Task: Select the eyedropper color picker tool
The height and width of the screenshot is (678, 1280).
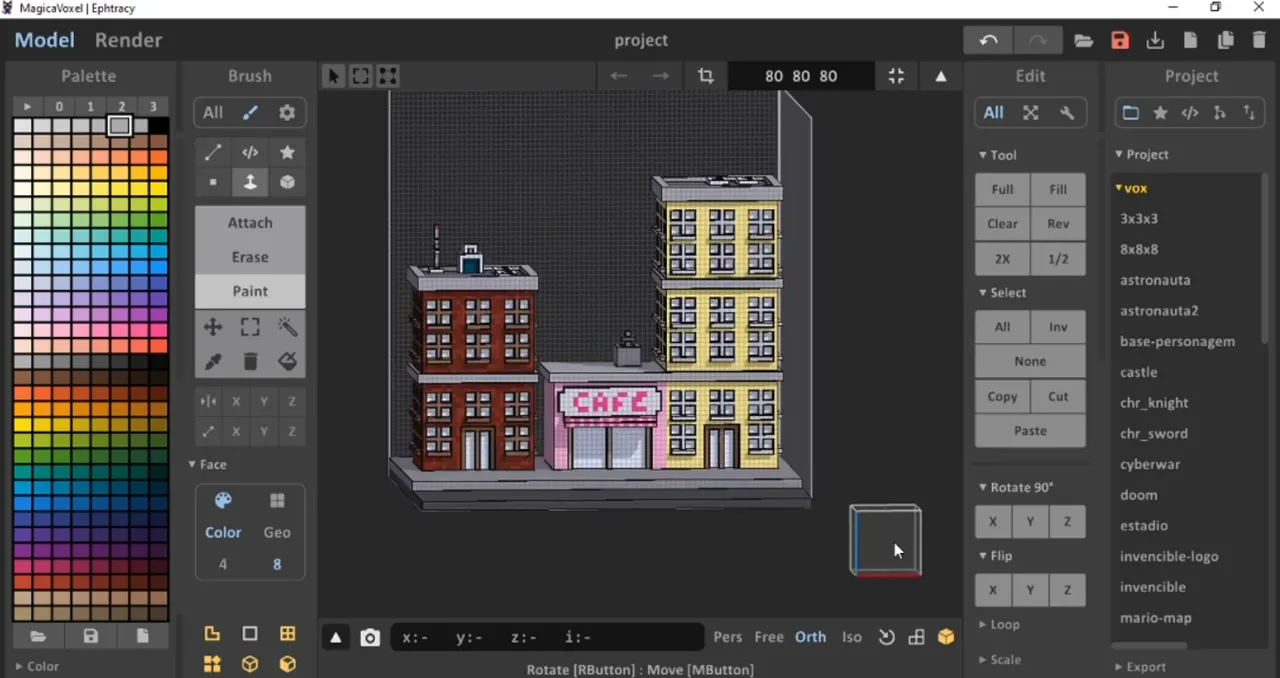Action: click(x=213, y=361)
